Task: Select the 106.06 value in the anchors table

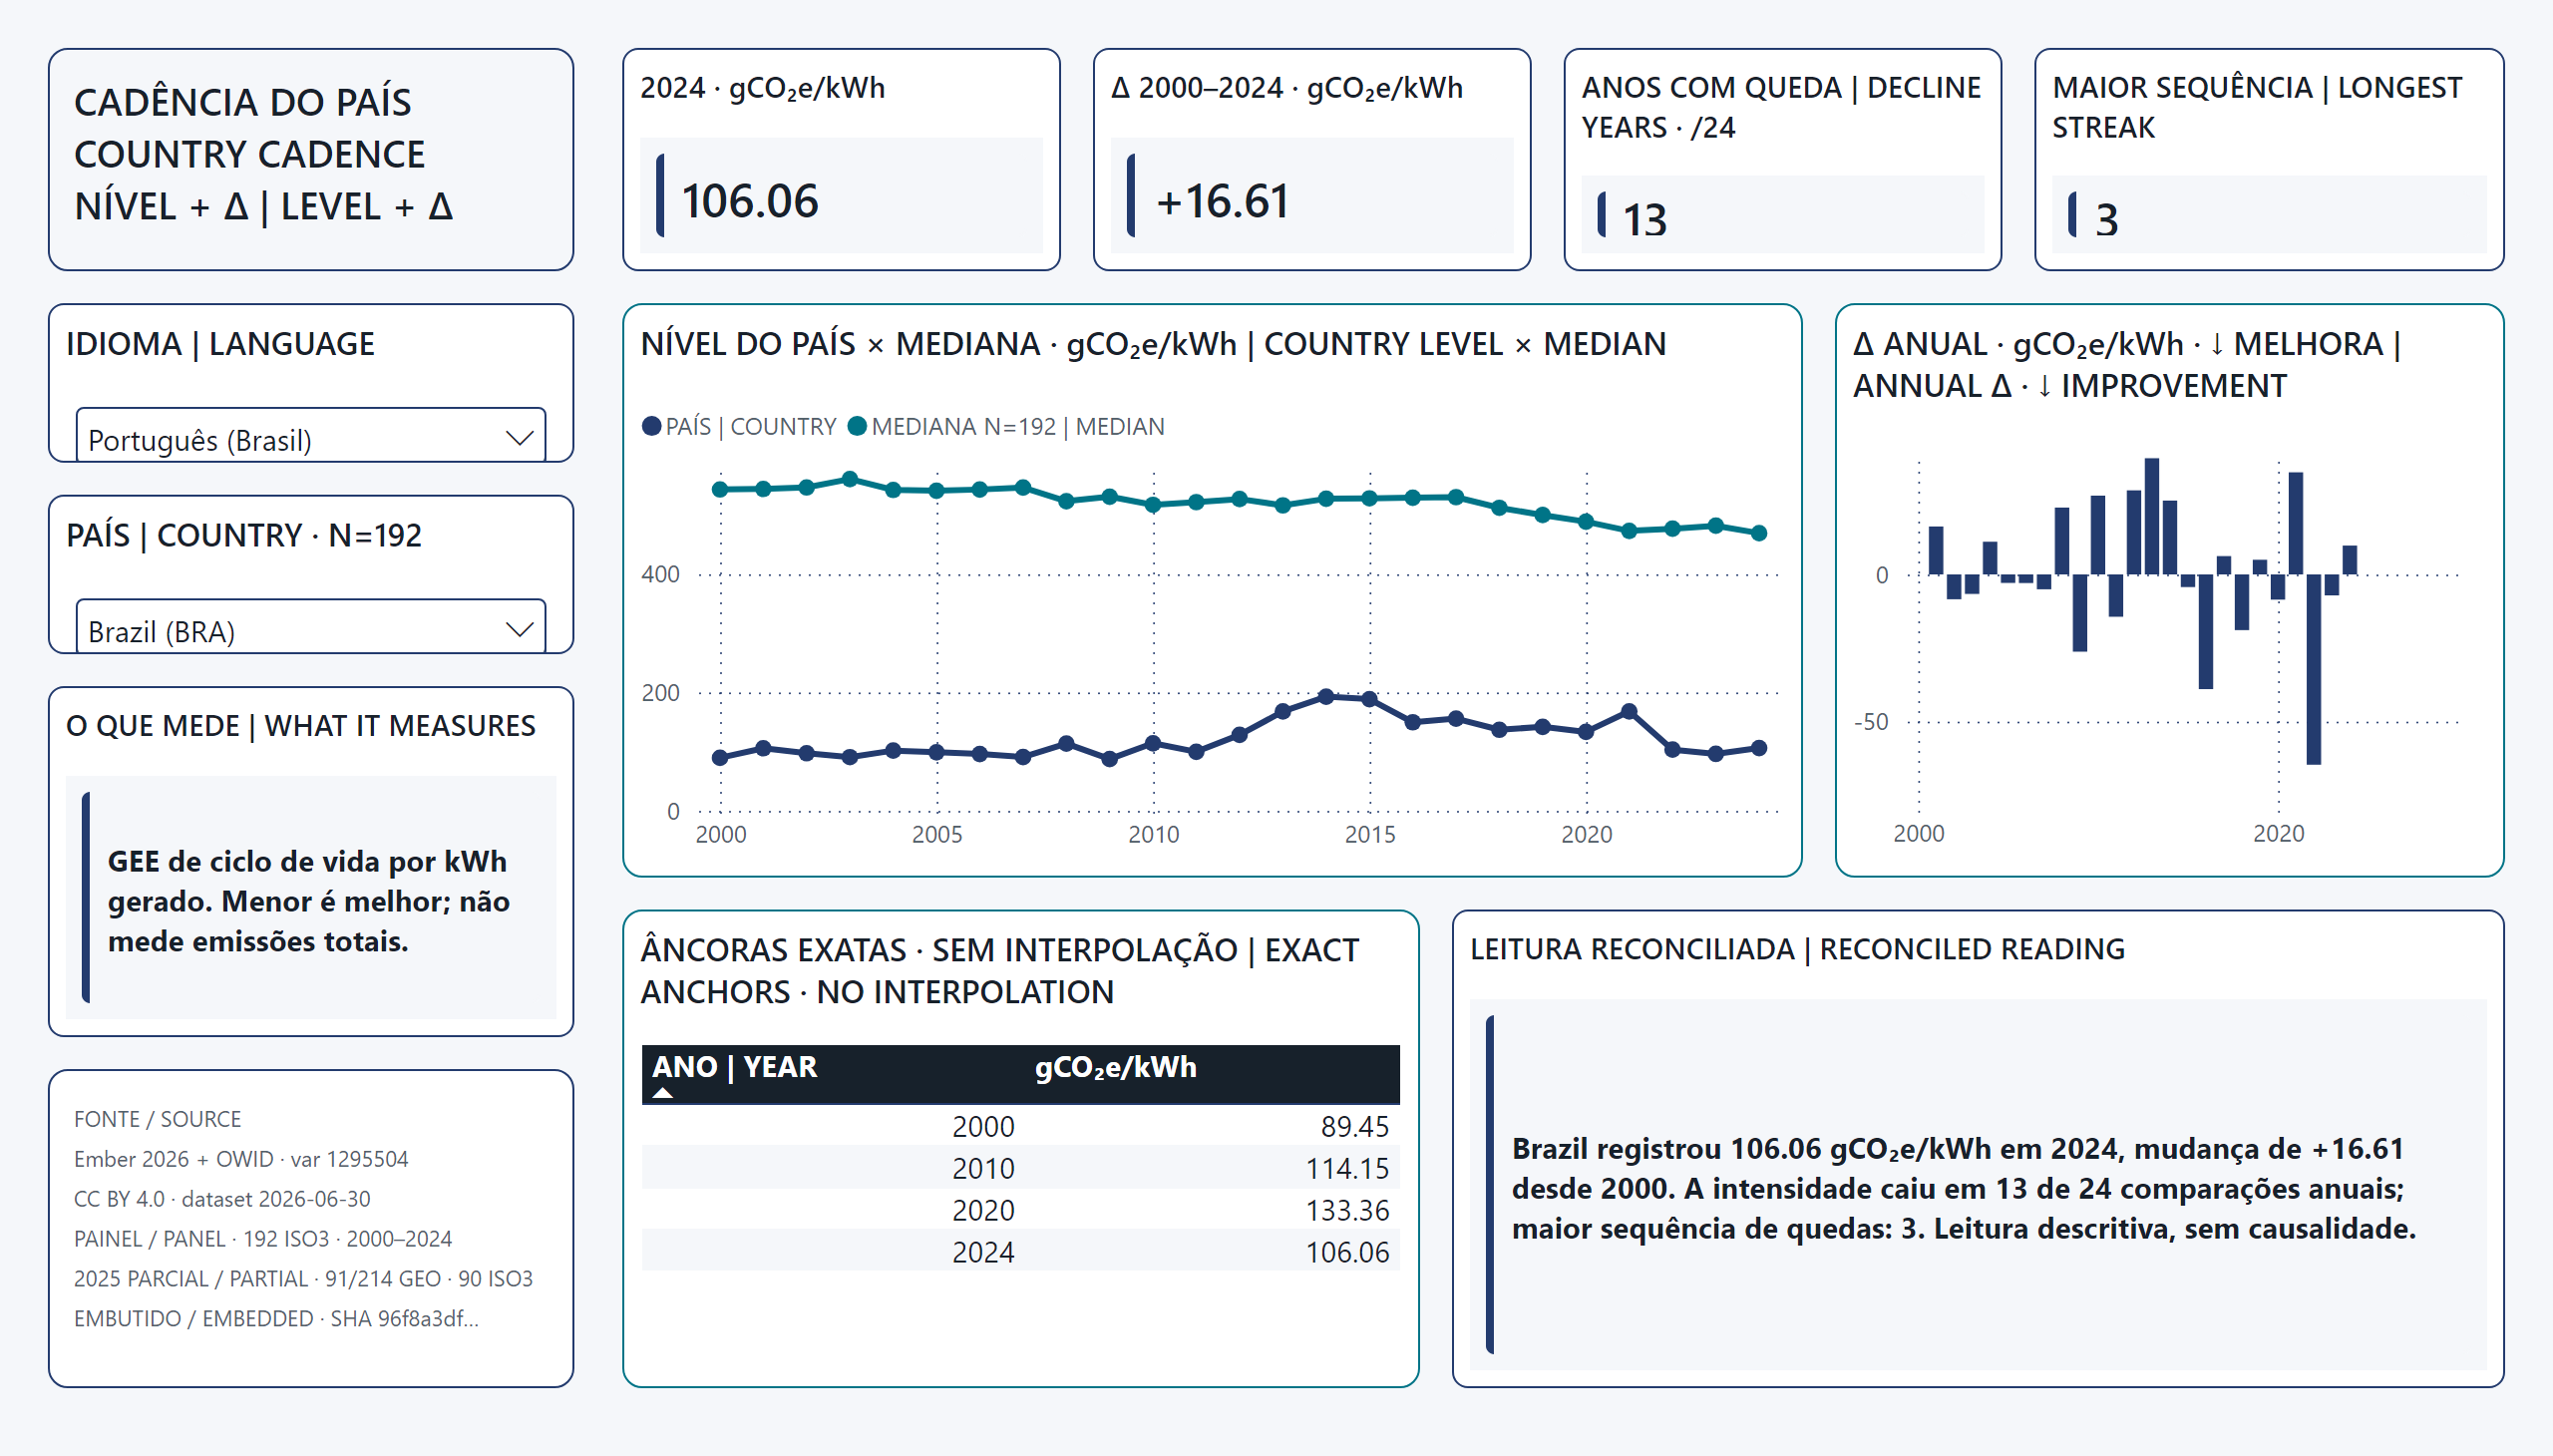Action: 1347,1253
